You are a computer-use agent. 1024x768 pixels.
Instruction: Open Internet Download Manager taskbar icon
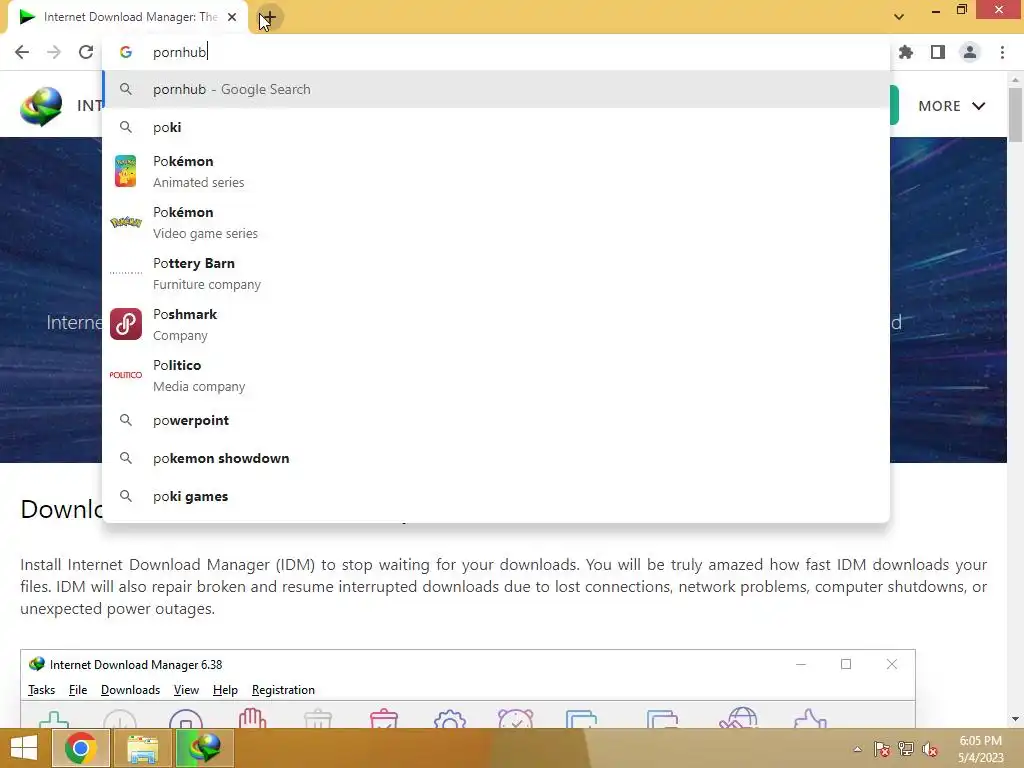point(204,748)
